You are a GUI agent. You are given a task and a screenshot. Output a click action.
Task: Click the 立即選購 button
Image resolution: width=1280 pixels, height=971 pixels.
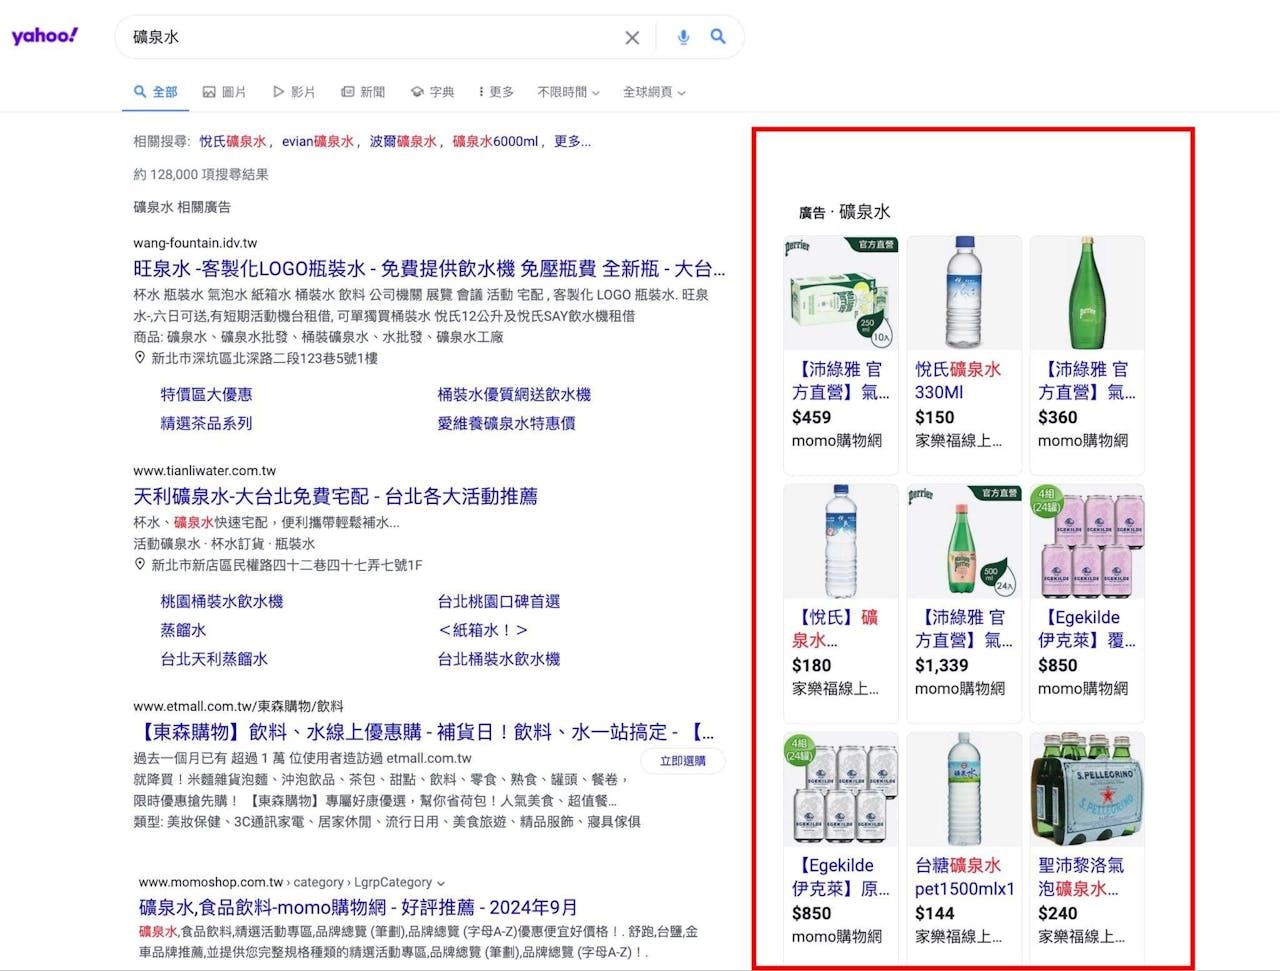(x=683, y=761)
